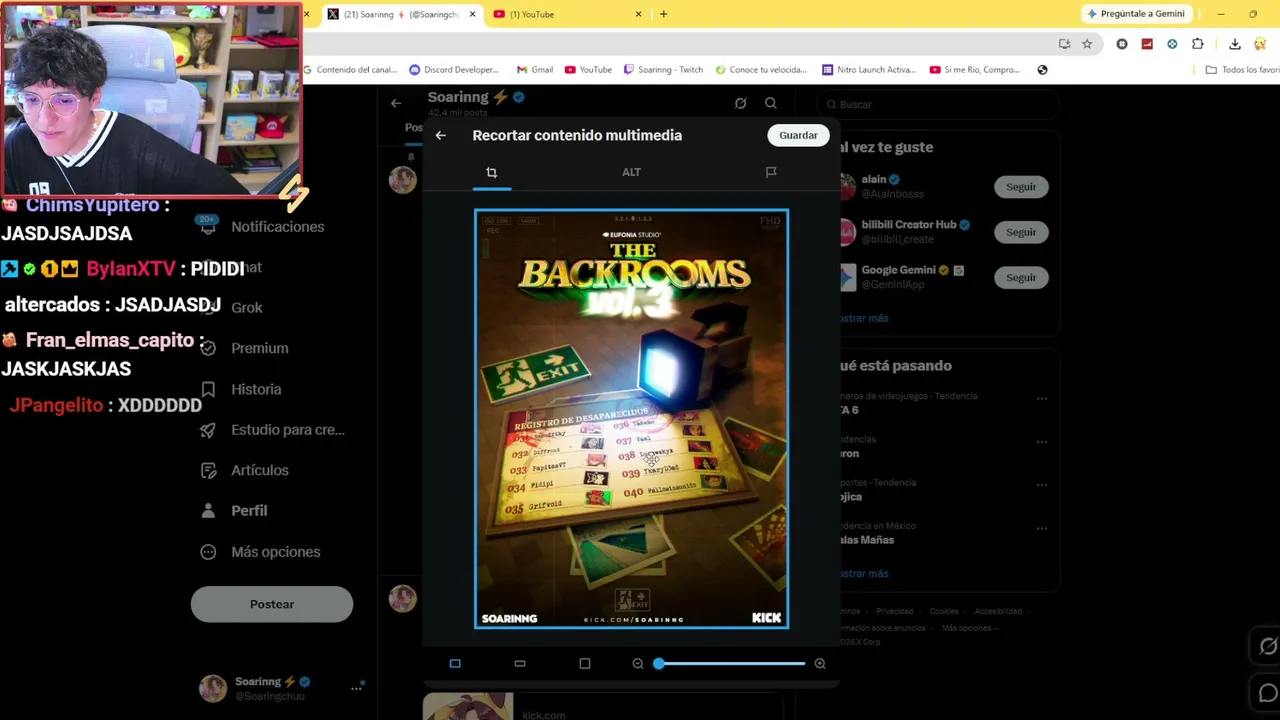Viewport: 1280px width, 720px height.
Task: Go back from the crop media dialog
Action: [x=441, y=135]
